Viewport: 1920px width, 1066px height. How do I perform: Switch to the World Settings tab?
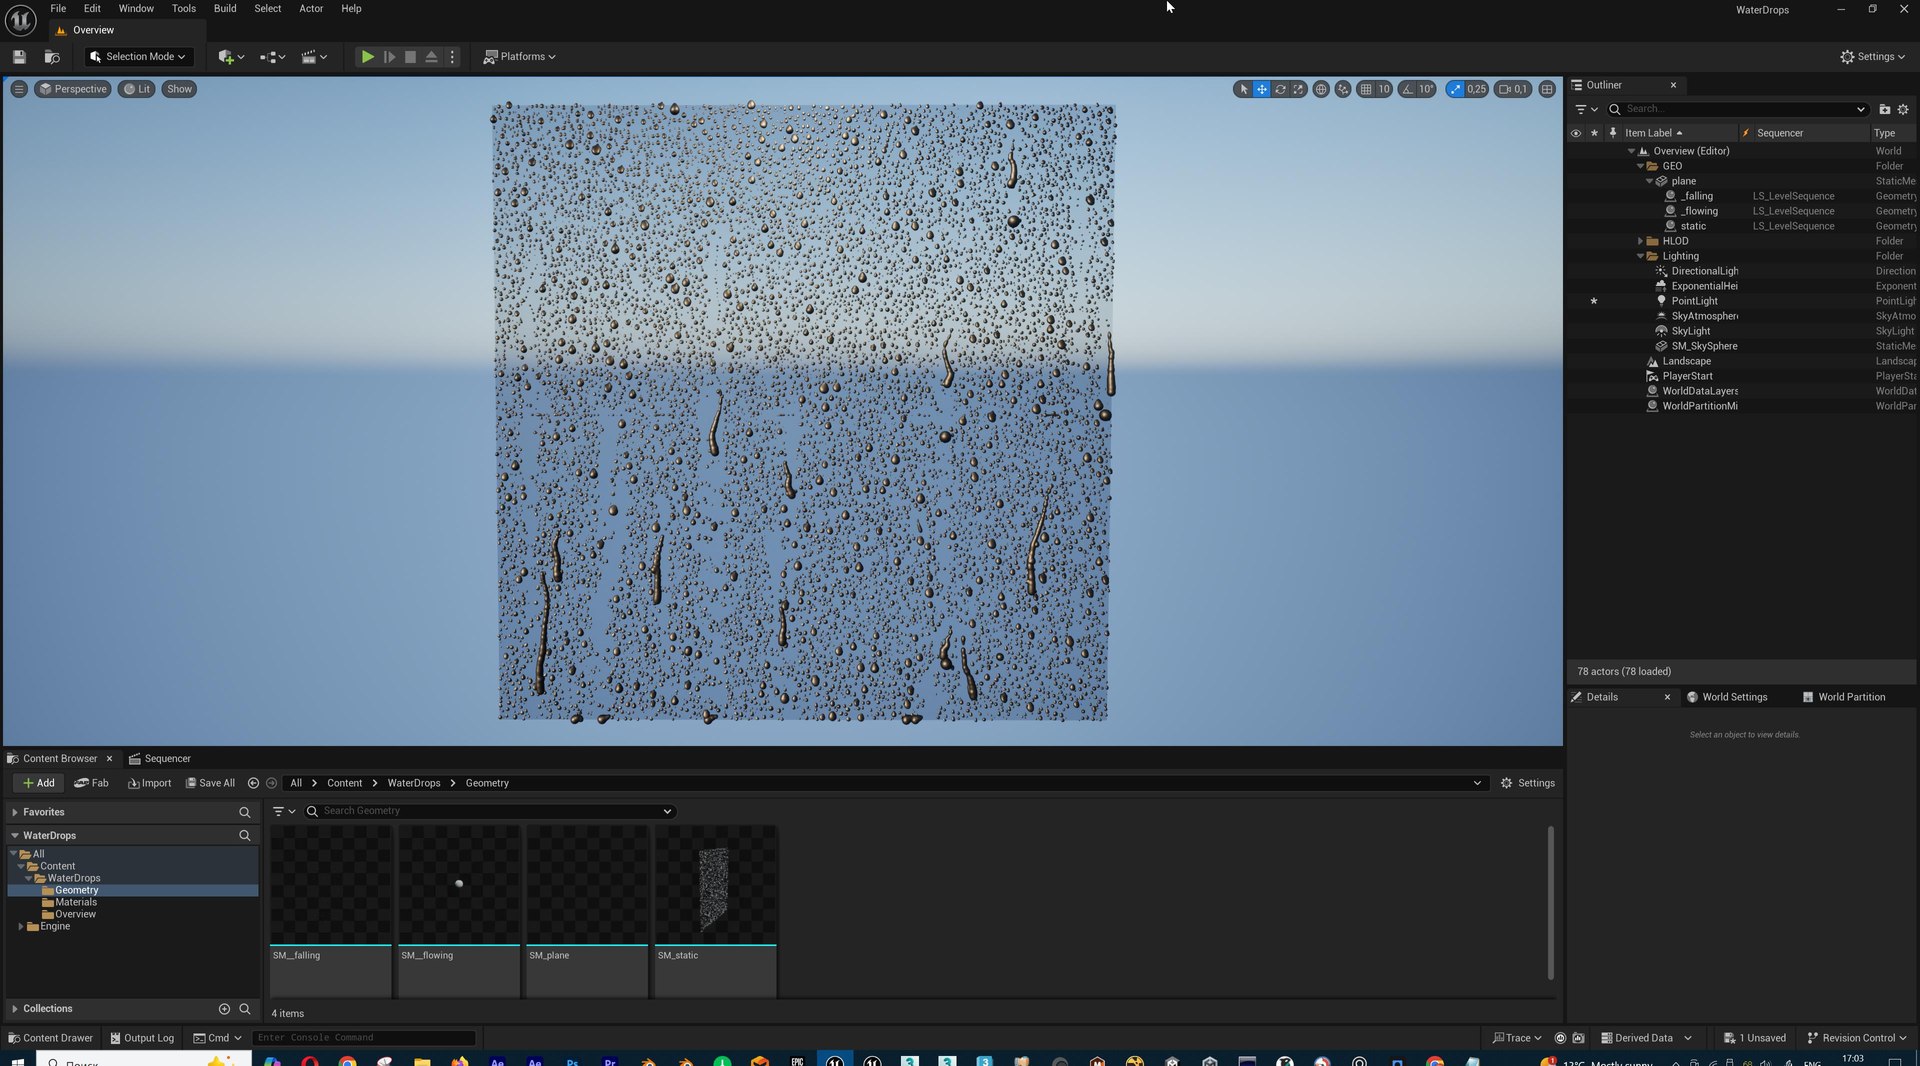pyautogui.click(x=1727, y=697)
